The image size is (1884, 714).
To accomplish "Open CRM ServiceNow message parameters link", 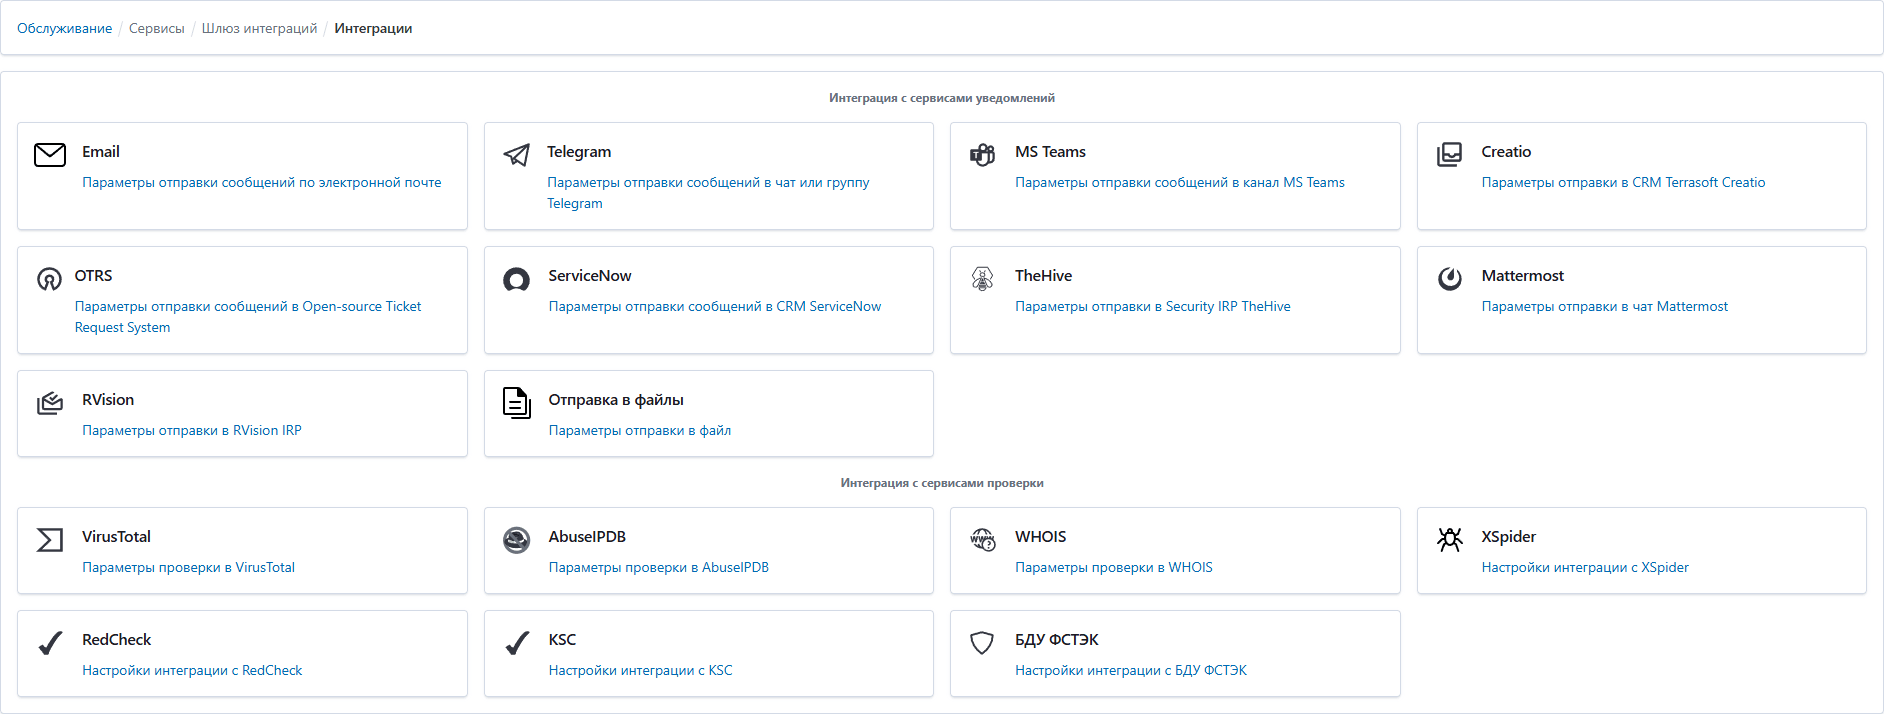I will [x=715, y=306].
